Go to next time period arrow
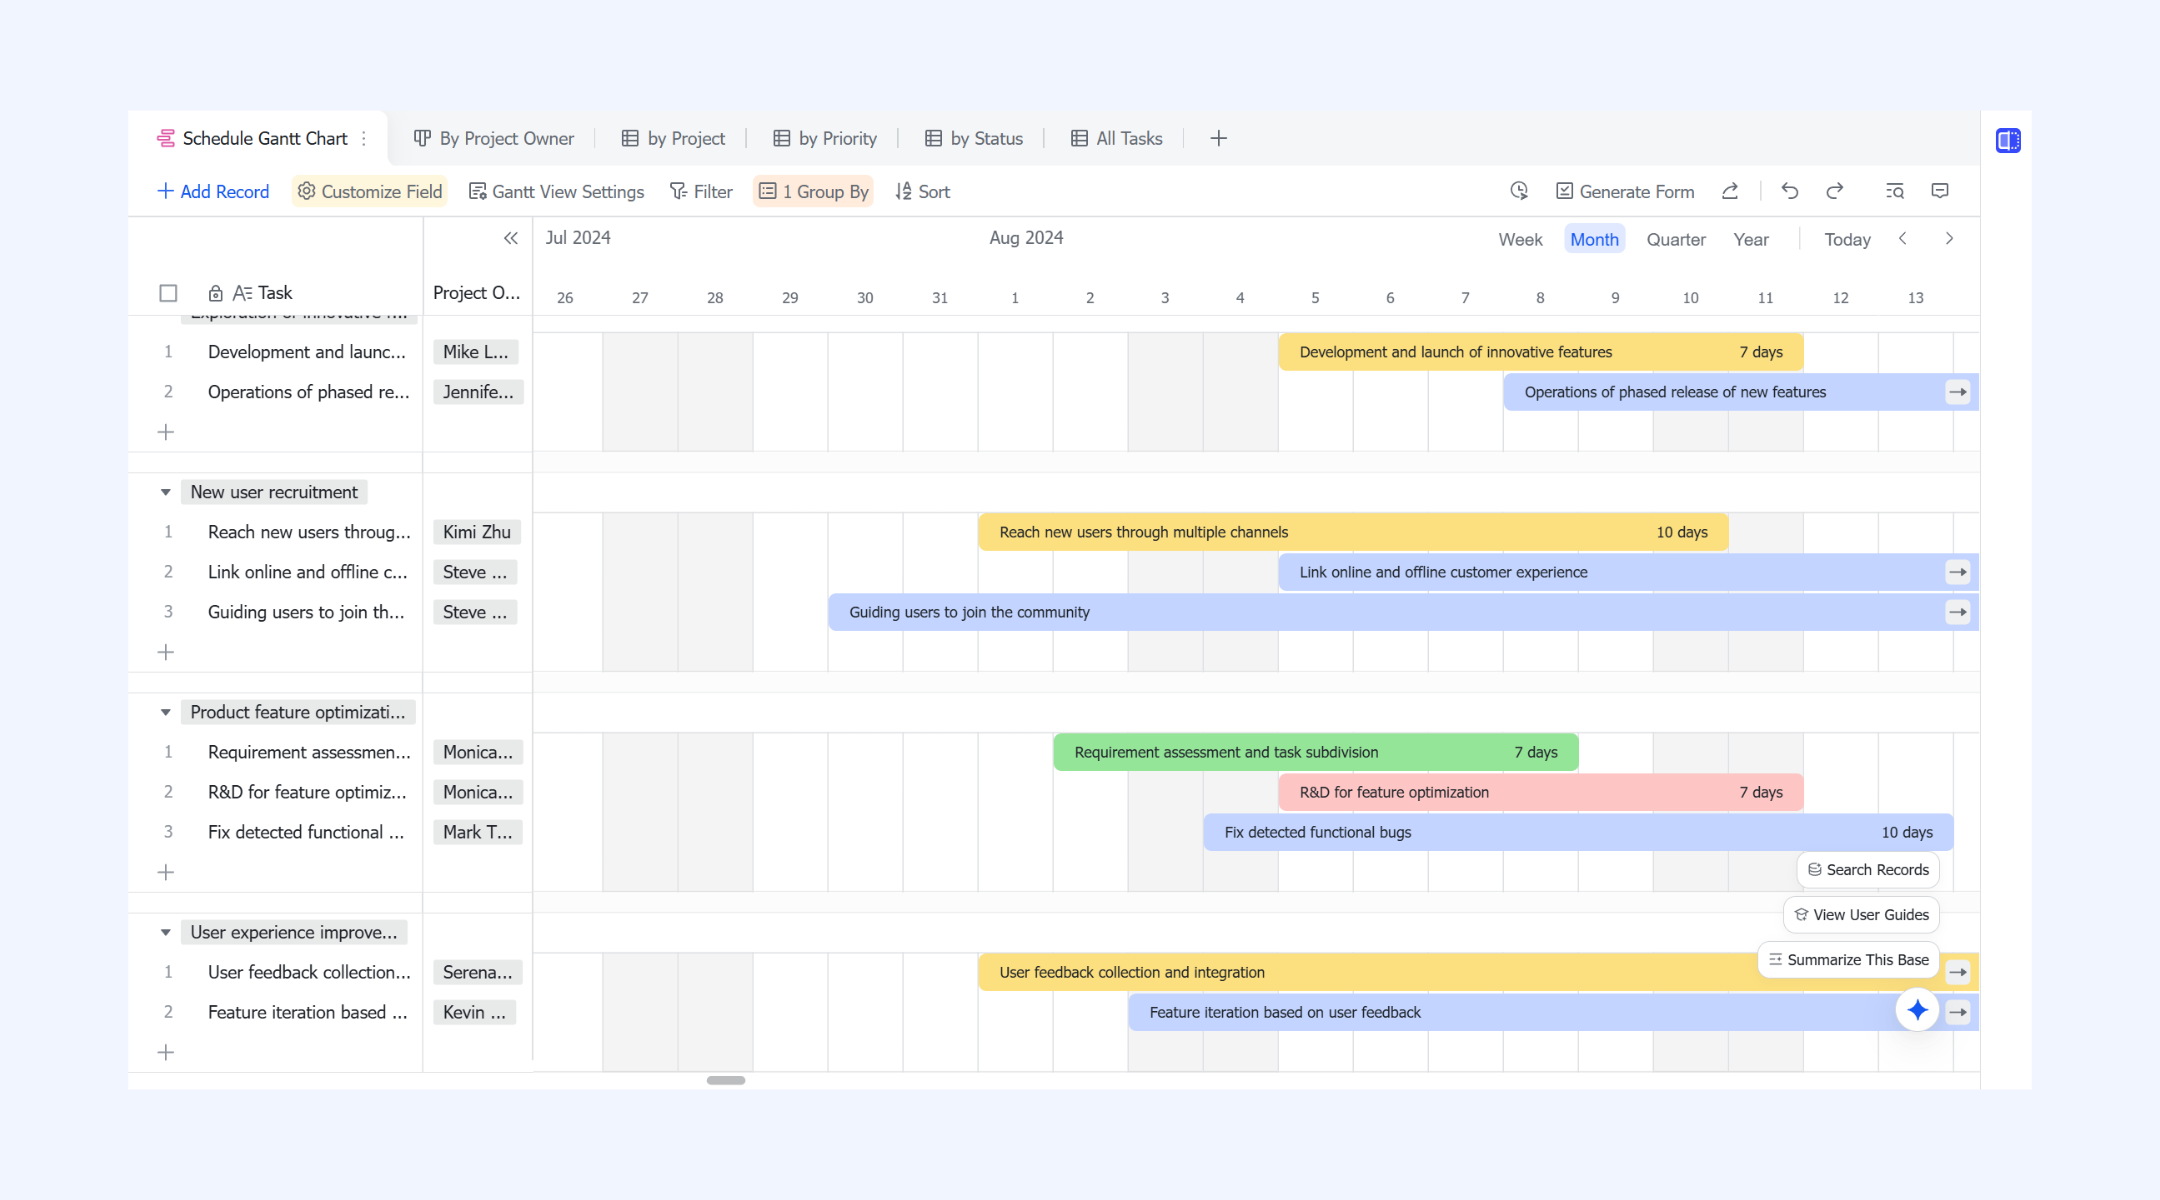This screenshot has height=1200, width=2160. coord(1949,239)
